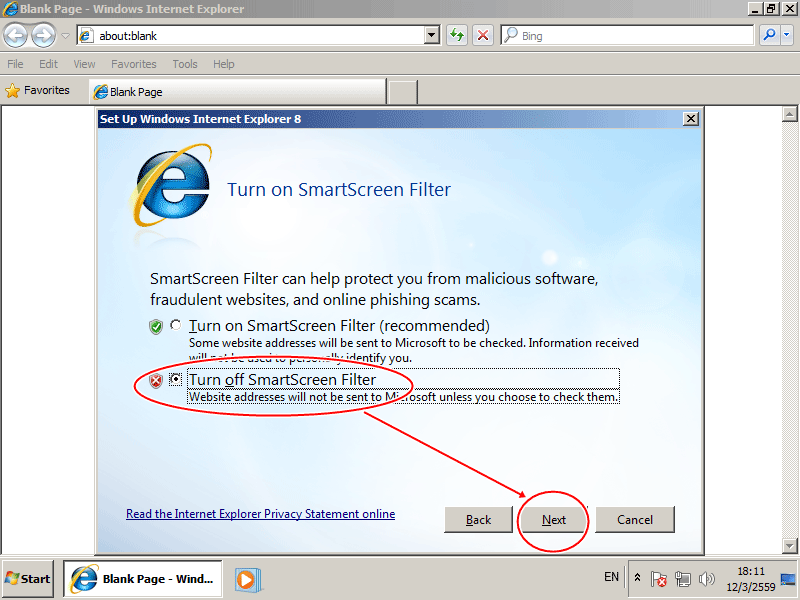Open the Edit menu

point(48,64)
